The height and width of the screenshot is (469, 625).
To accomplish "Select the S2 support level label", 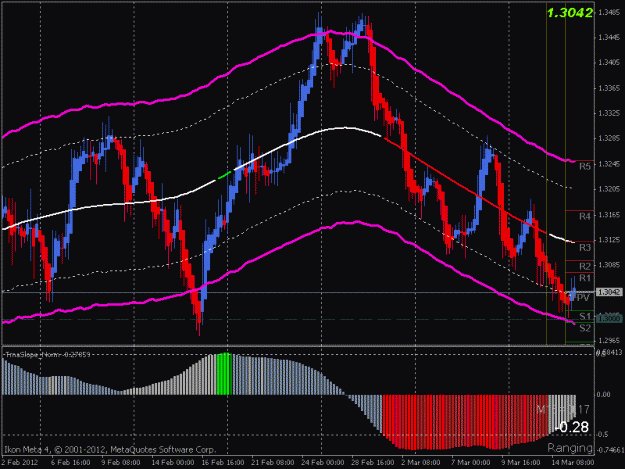I will [585, 328].
